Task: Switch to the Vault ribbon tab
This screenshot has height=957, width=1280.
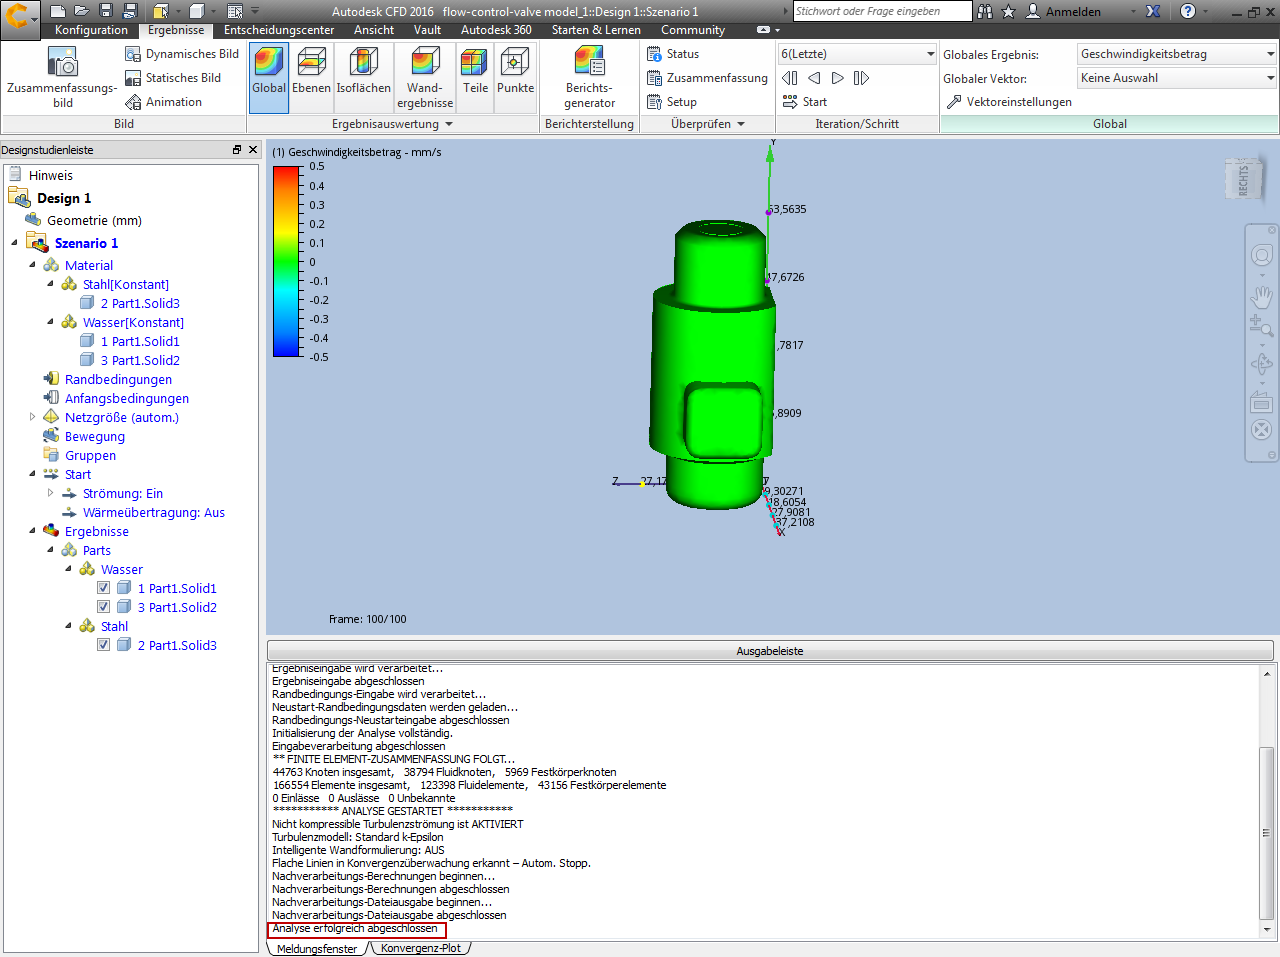Action: pyautogui.click(x=427, y=30)
